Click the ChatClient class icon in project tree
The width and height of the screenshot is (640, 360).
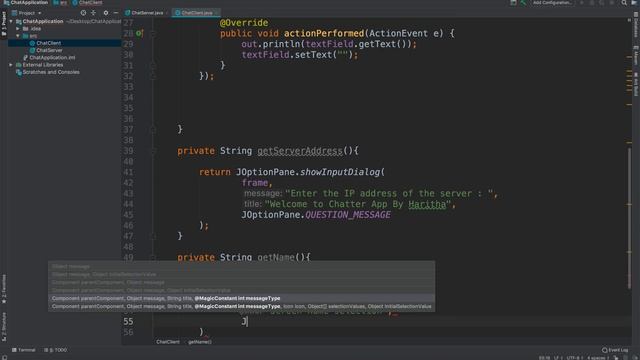click(x=32, y=43)
